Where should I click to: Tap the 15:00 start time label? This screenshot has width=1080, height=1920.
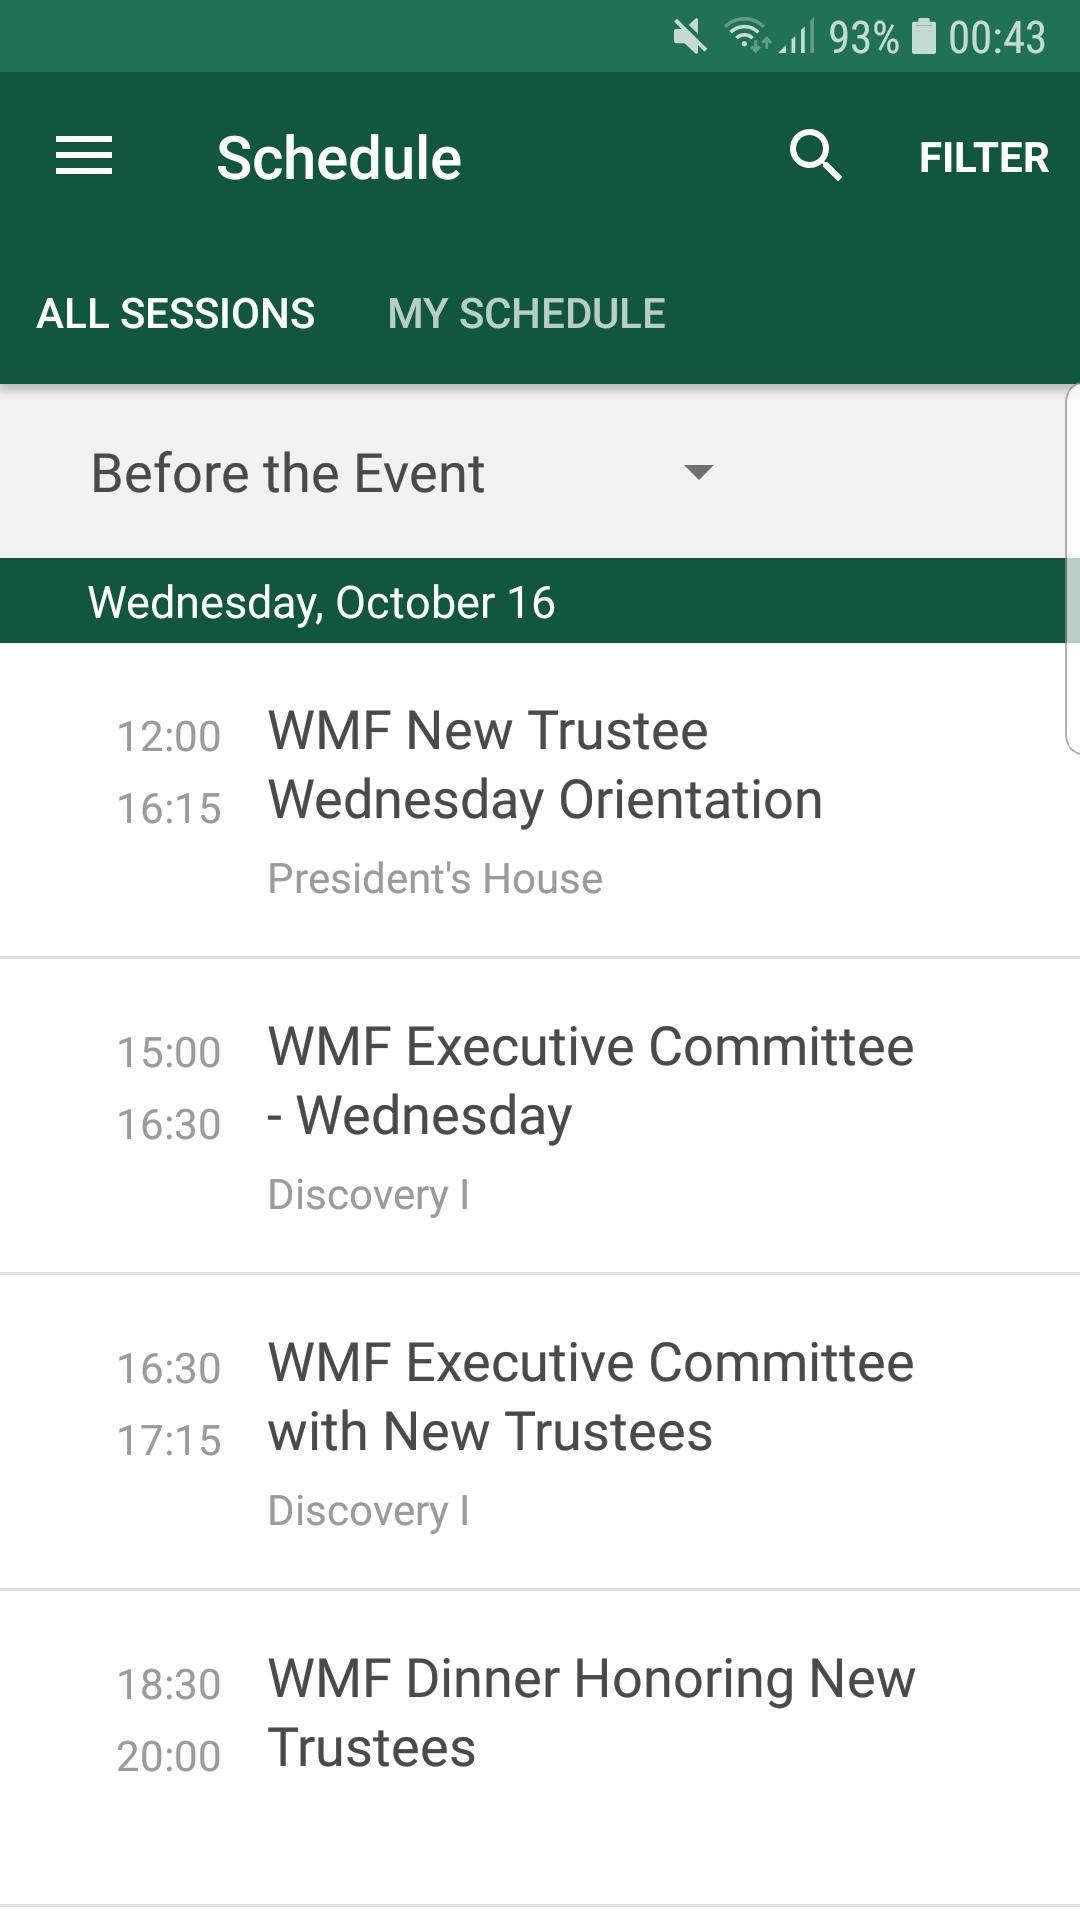click(x=169, y=1052)
